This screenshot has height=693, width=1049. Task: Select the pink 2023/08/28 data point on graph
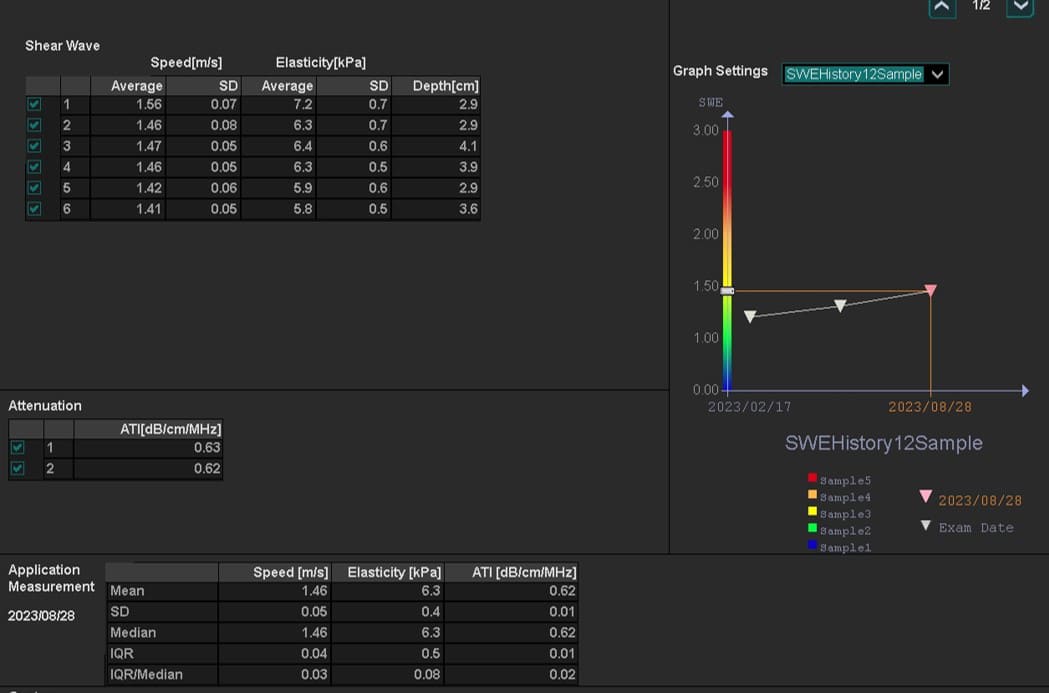click(930, 290)
